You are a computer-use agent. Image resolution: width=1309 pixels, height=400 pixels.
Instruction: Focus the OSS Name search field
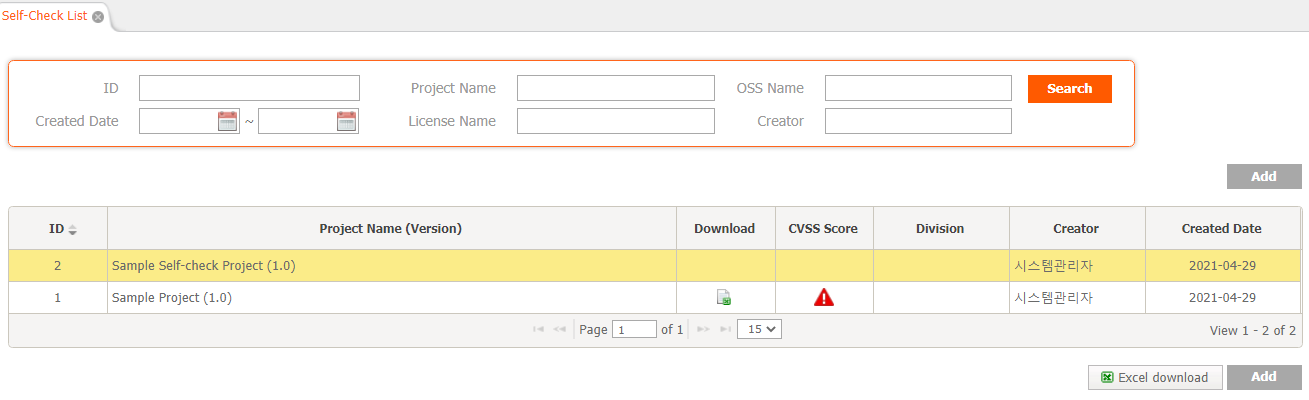click(918, 88)
